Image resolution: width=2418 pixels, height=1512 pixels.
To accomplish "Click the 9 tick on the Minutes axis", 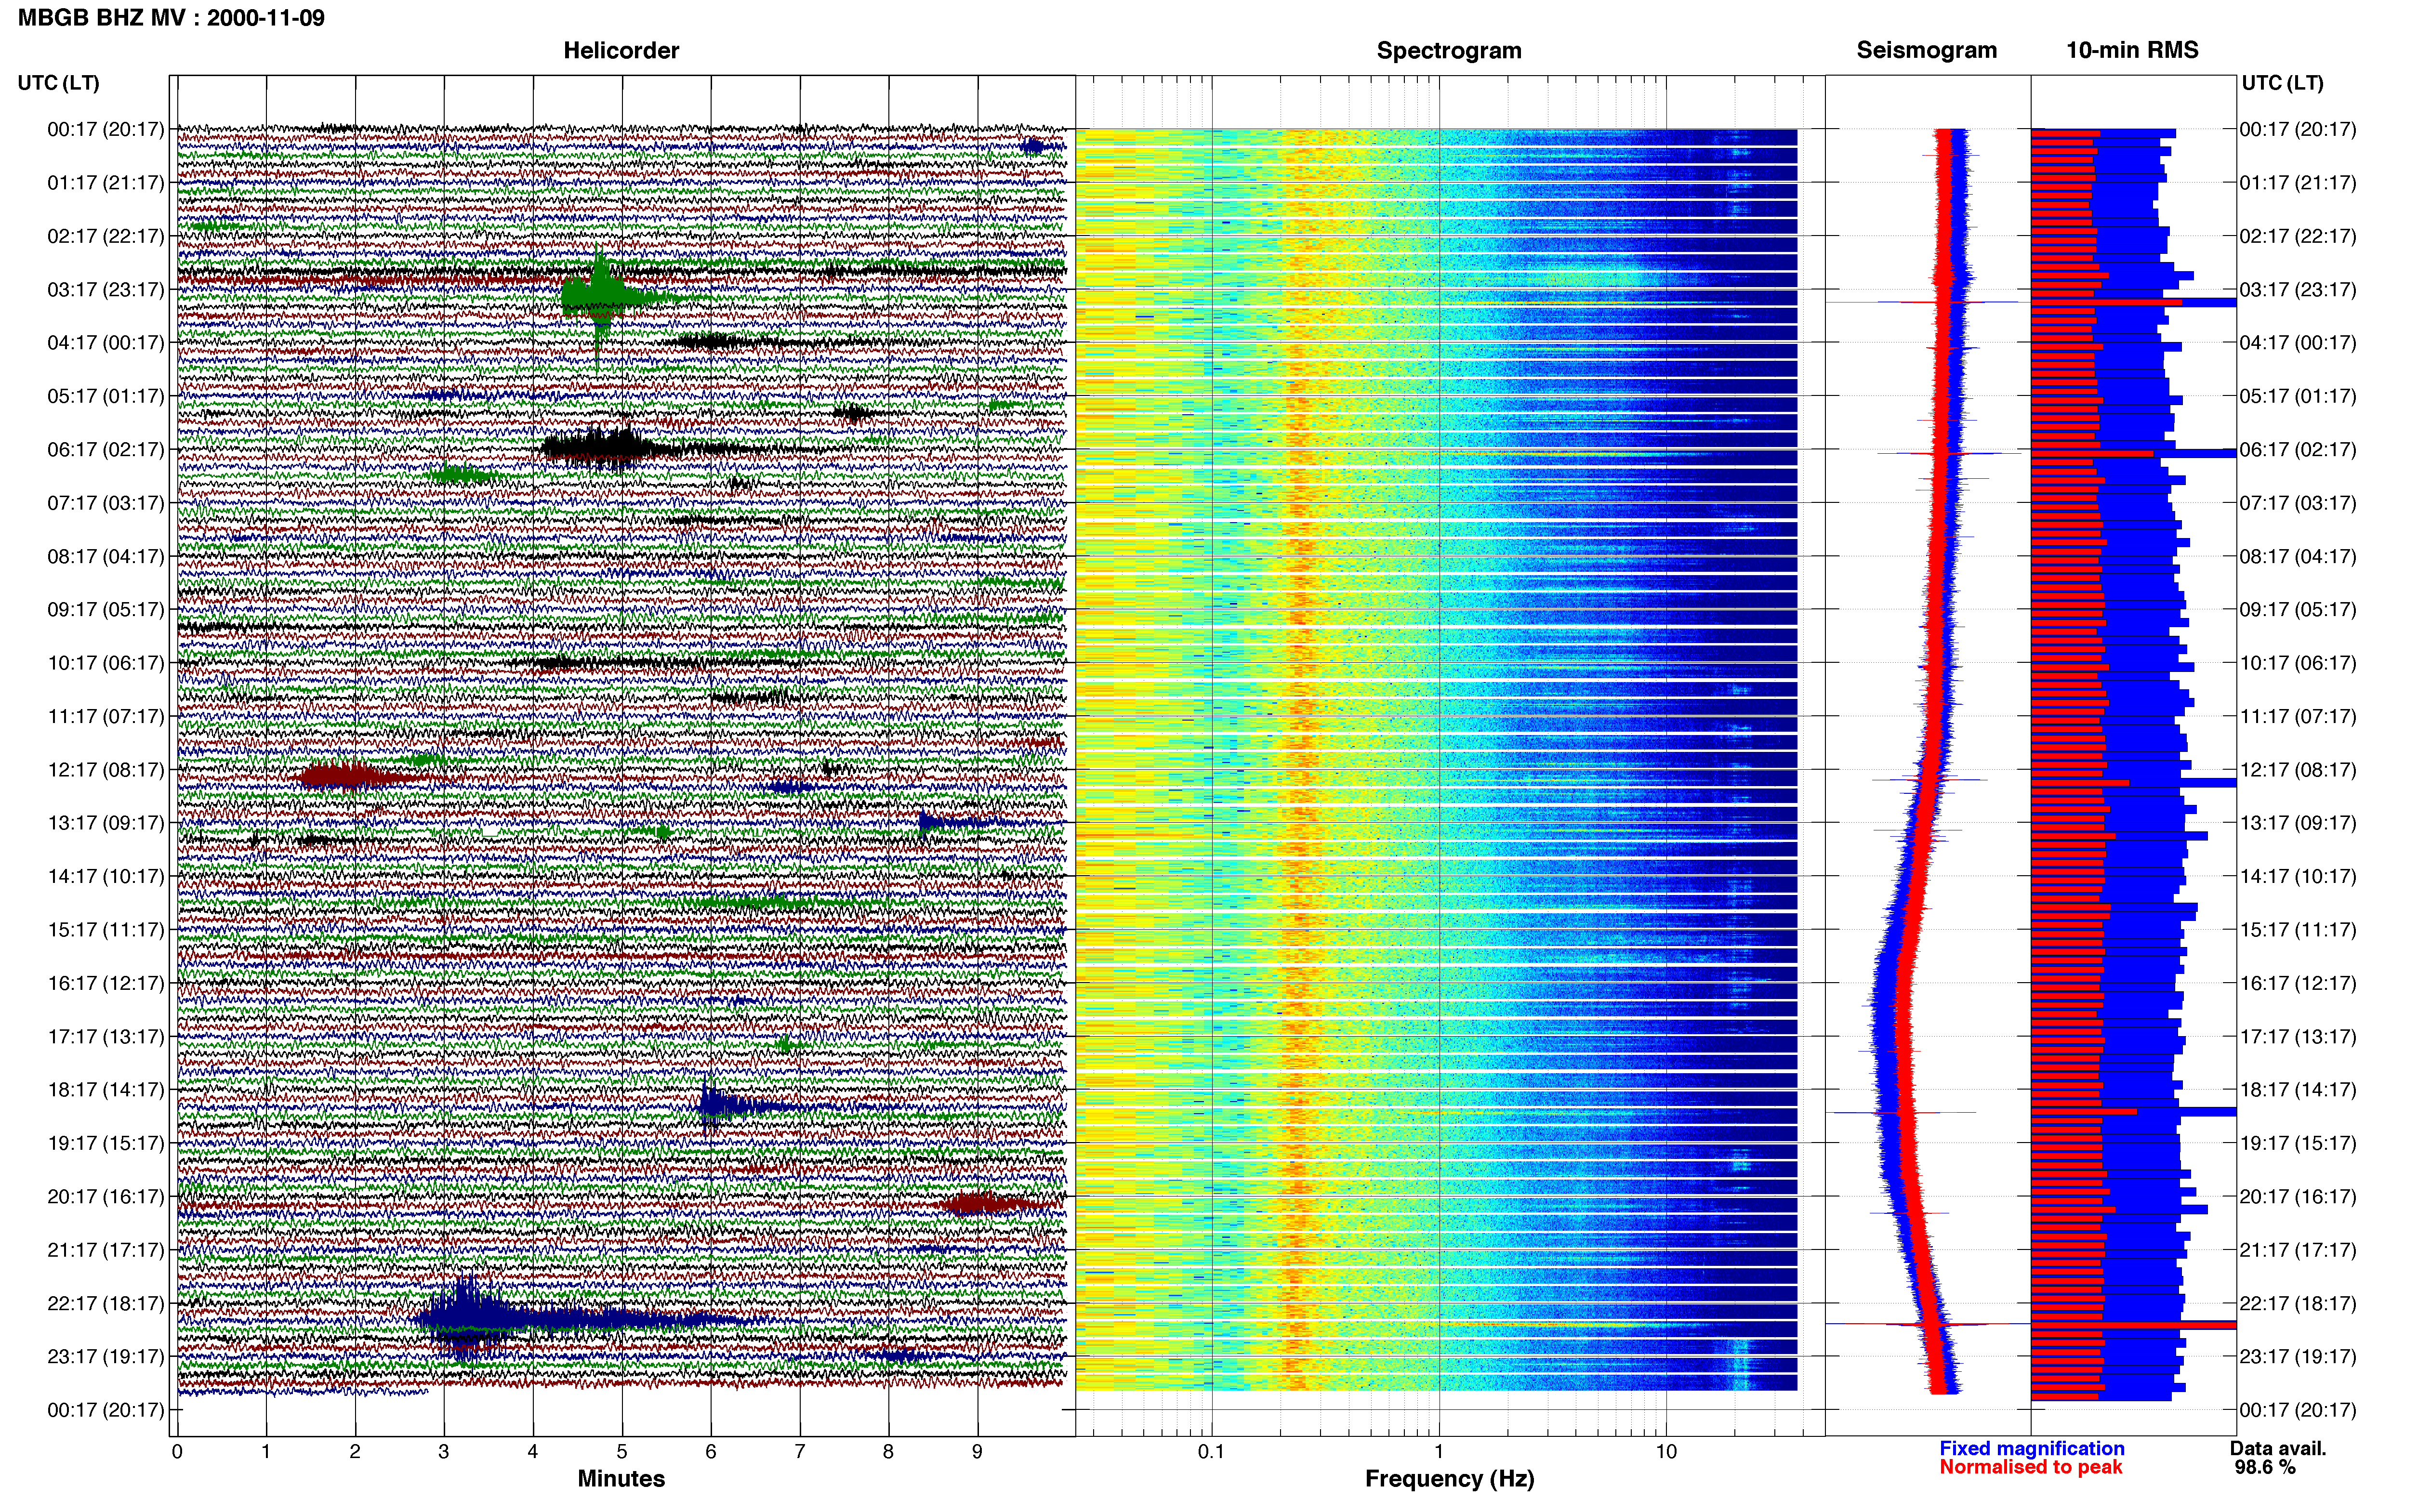I will click(978, 1452).
